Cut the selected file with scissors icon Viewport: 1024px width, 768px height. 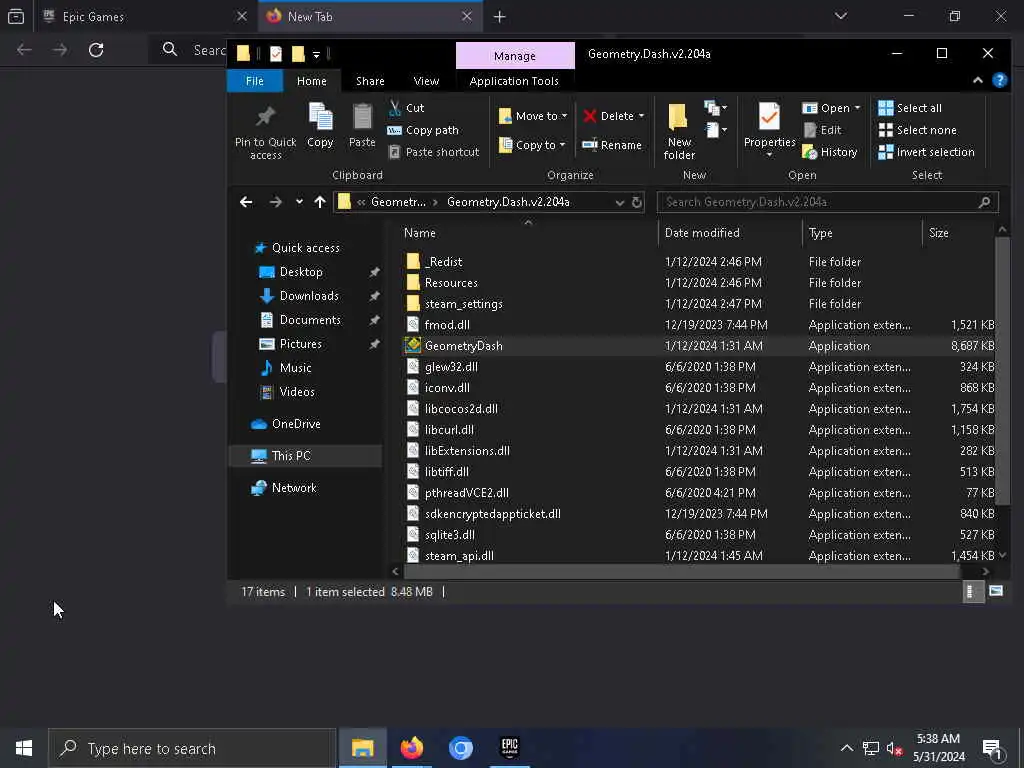(394, 108)
